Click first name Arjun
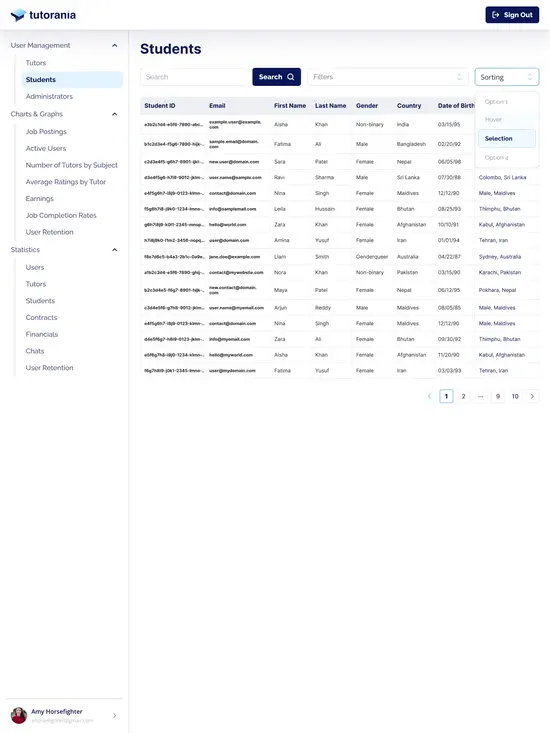The image size is (550, 733). pos(280,308)
